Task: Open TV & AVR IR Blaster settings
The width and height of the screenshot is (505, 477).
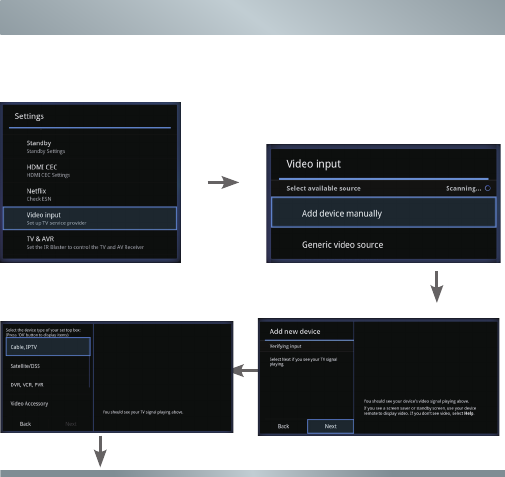Action: 90,243
